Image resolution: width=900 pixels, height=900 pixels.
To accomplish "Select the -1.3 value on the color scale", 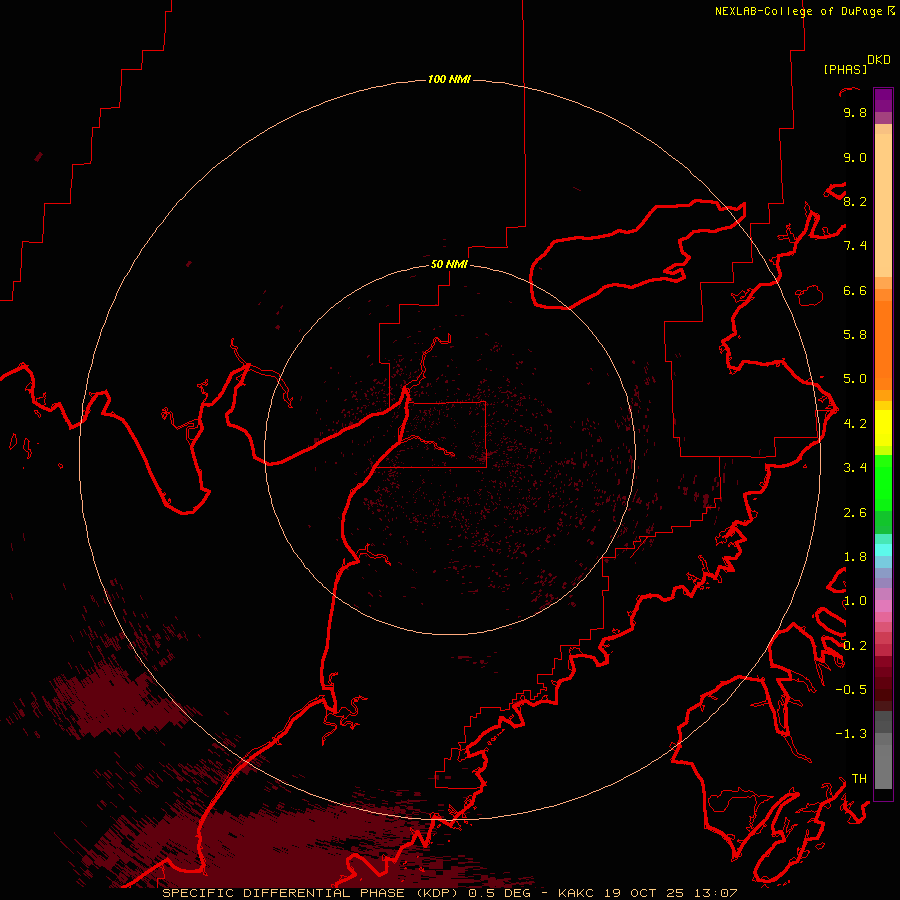I will click(x=851, y=734).
